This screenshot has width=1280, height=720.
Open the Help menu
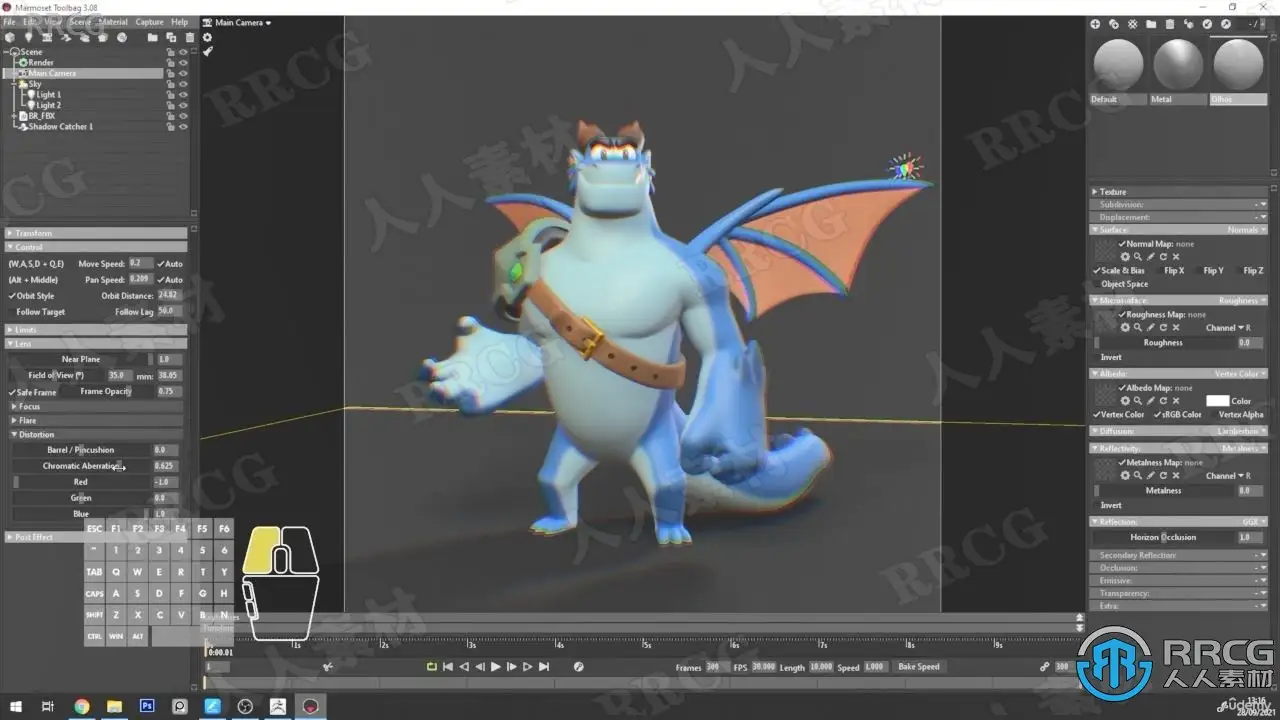point(179,22)
